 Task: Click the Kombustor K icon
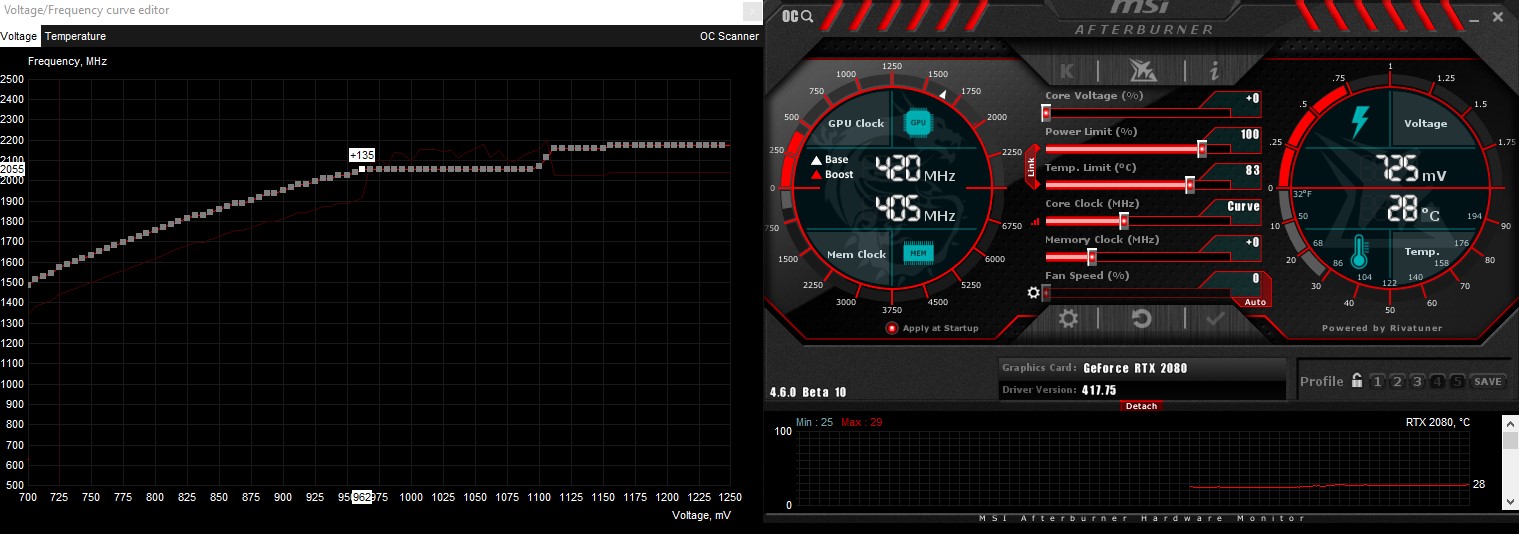coord(1067,70)
